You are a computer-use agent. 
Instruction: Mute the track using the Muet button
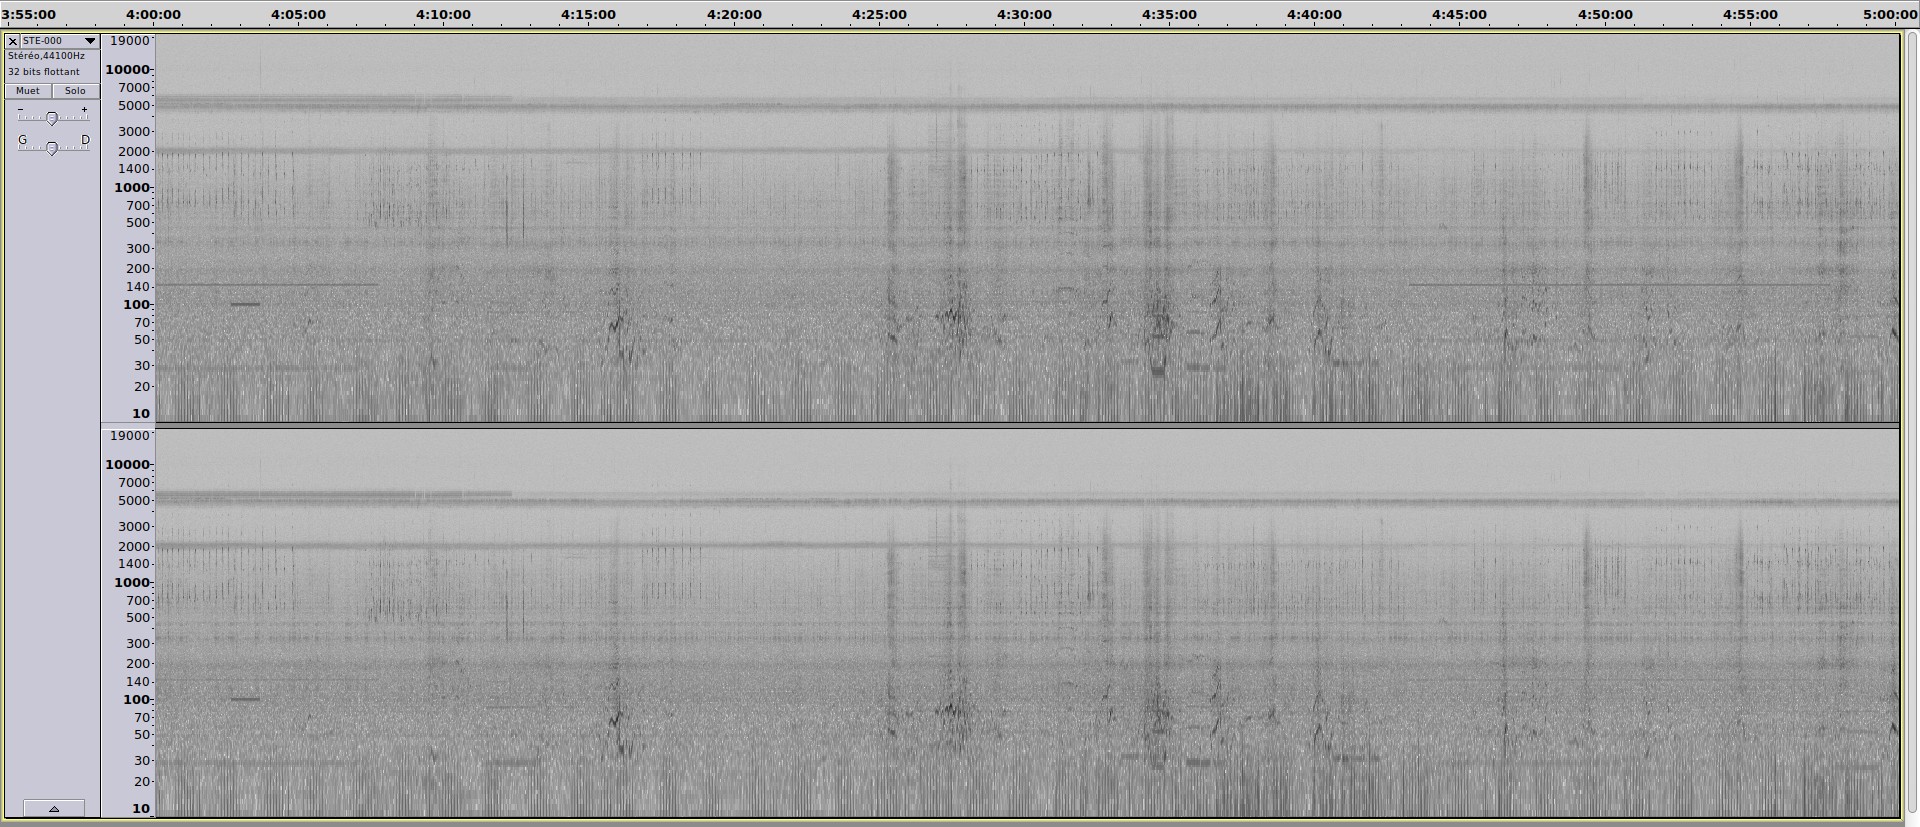(28, 91)
